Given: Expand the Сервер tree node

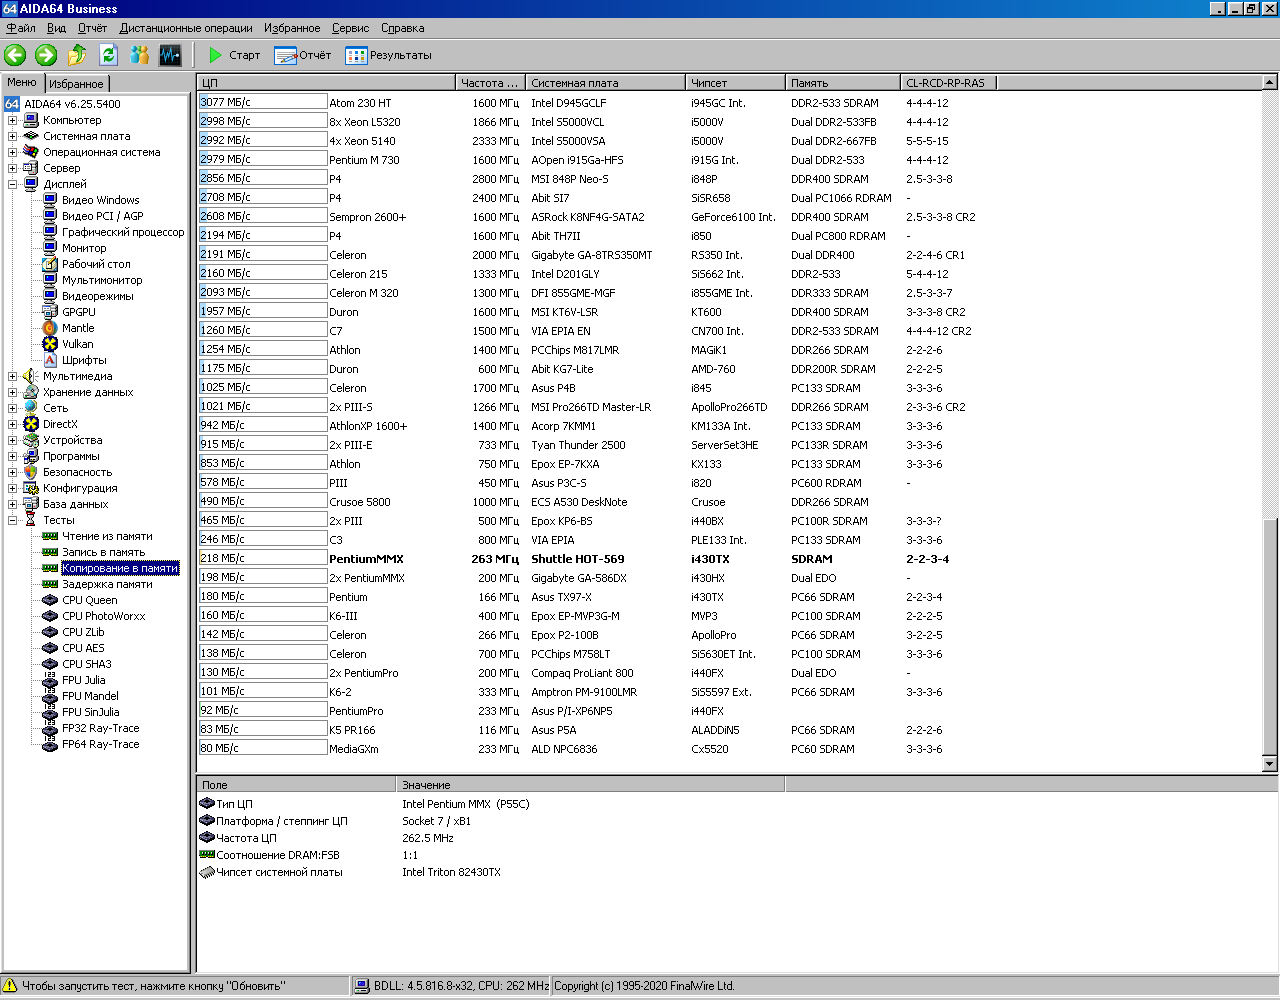Looking at the screenshot, I should tap(12, 168).
